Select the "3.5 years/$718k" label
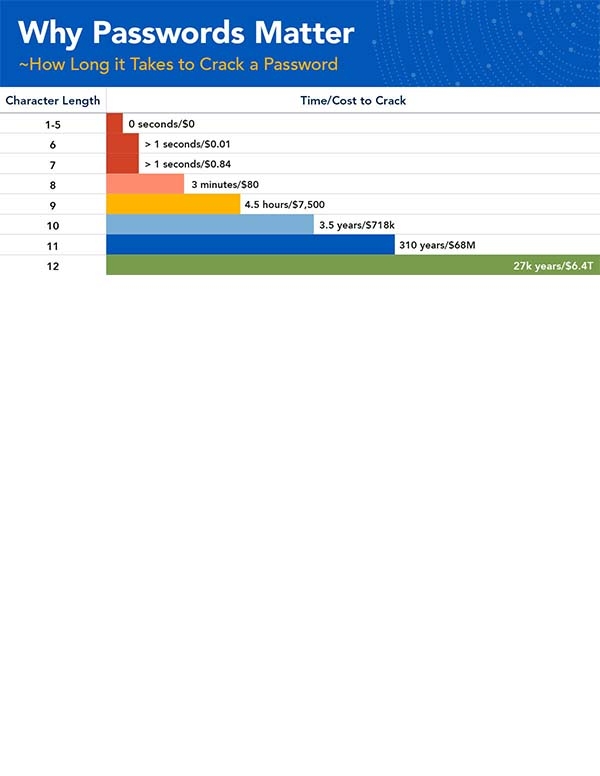The height and width of the screenshot is (776, 600). pyautogui.click(x=356, y=225)
